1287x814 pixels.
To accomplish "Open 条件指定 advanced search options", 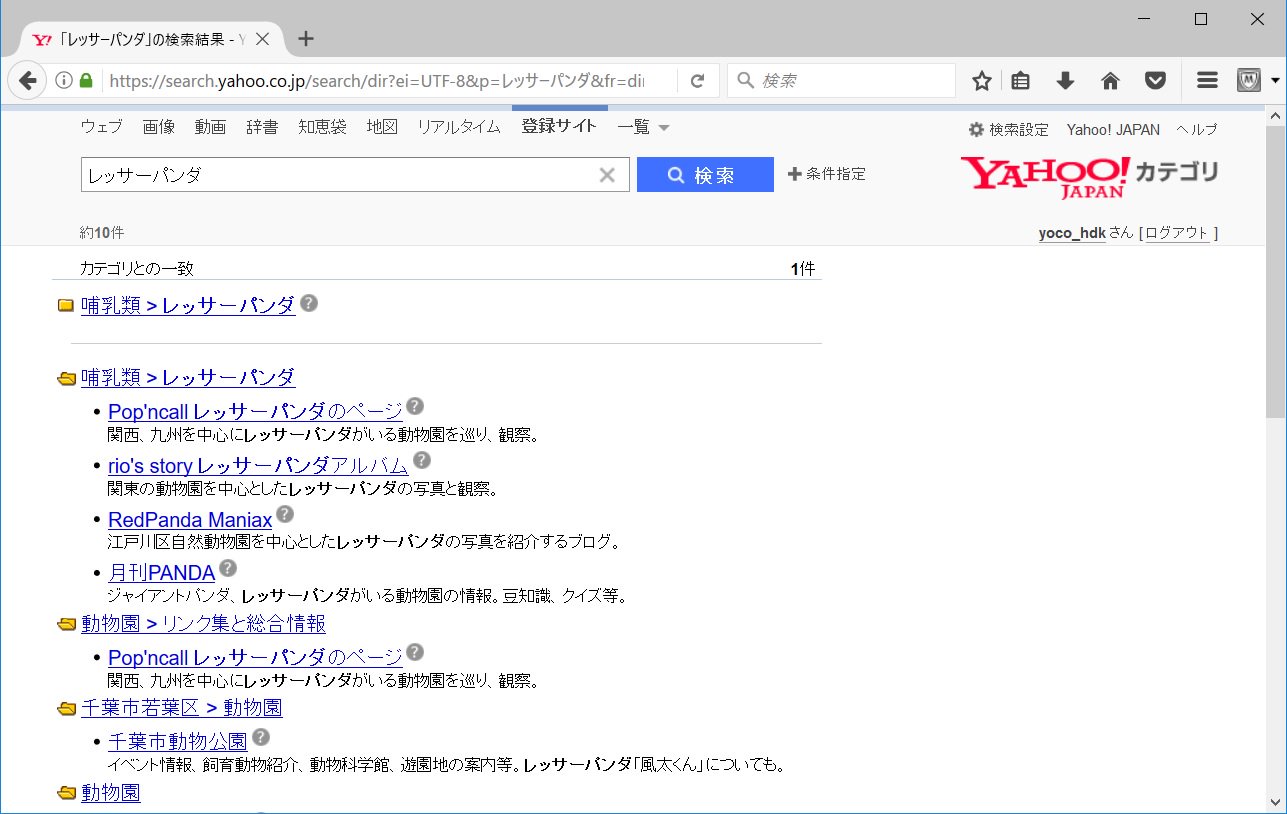I will [x=827, y=174].
